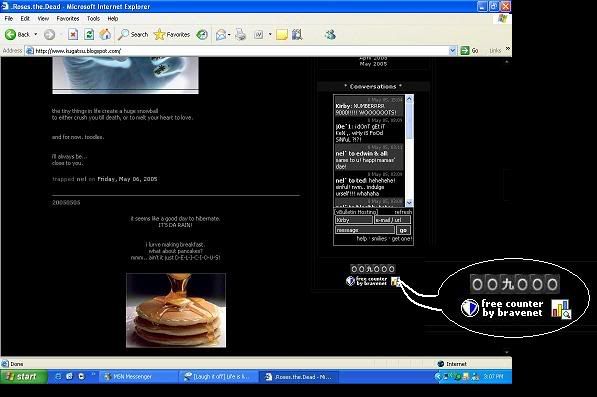Viewport: 597px width, 397px height.
Task: Click the page scrollbar down arrow
Action: 507,352
